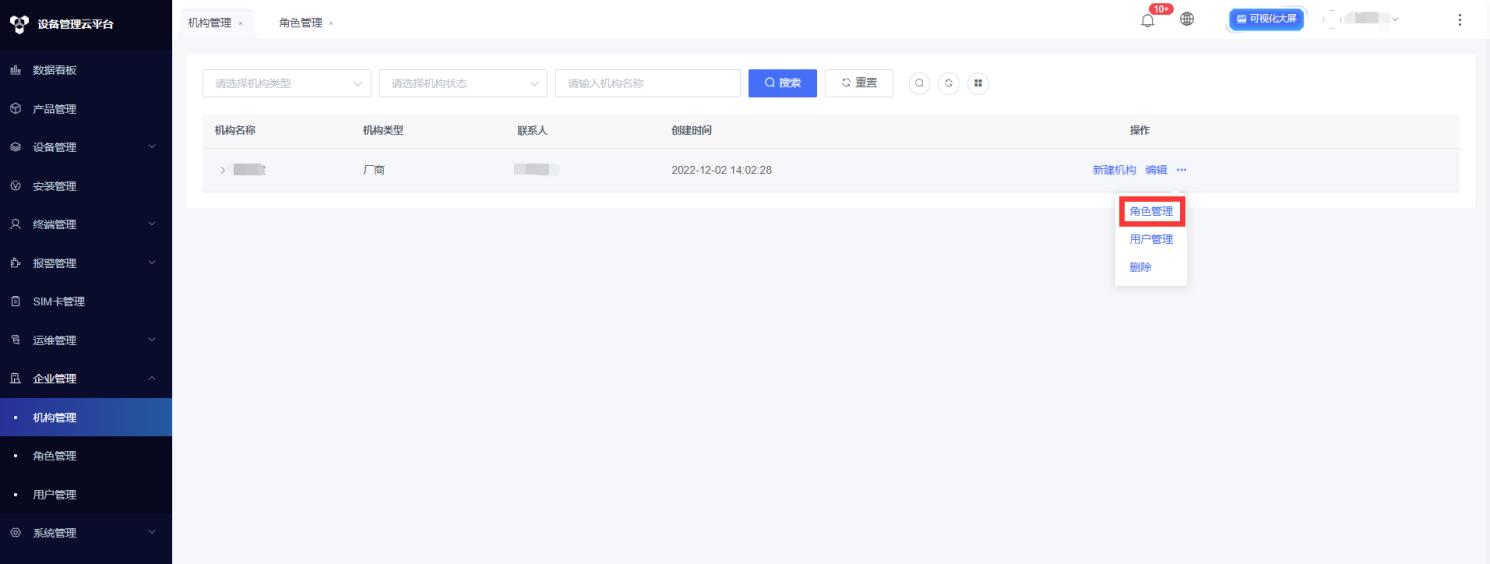The image size is (1490, 564).
Task: Expand the 终端管理 sidebar menu
Action: click(152, 224)
